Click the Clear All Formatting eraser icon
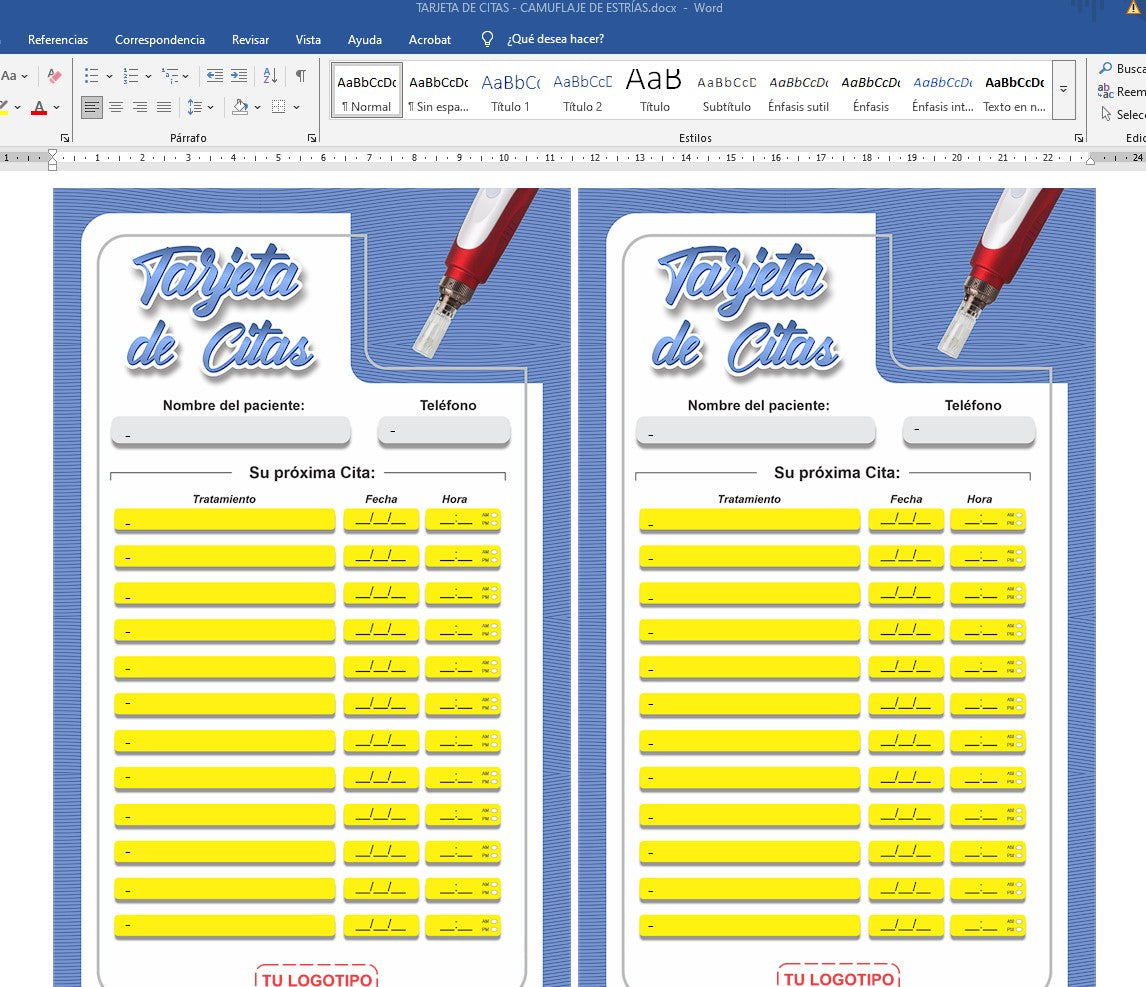The height and width of the screenshot is (987, 1146). click(55, 76)
